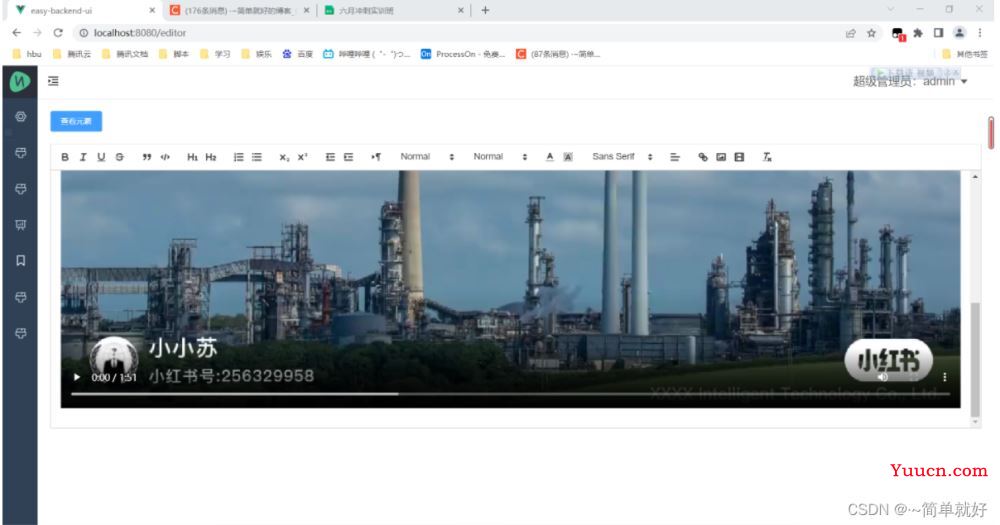
Task: Mute the video with the speaker icon
Action: pos(883,377)
